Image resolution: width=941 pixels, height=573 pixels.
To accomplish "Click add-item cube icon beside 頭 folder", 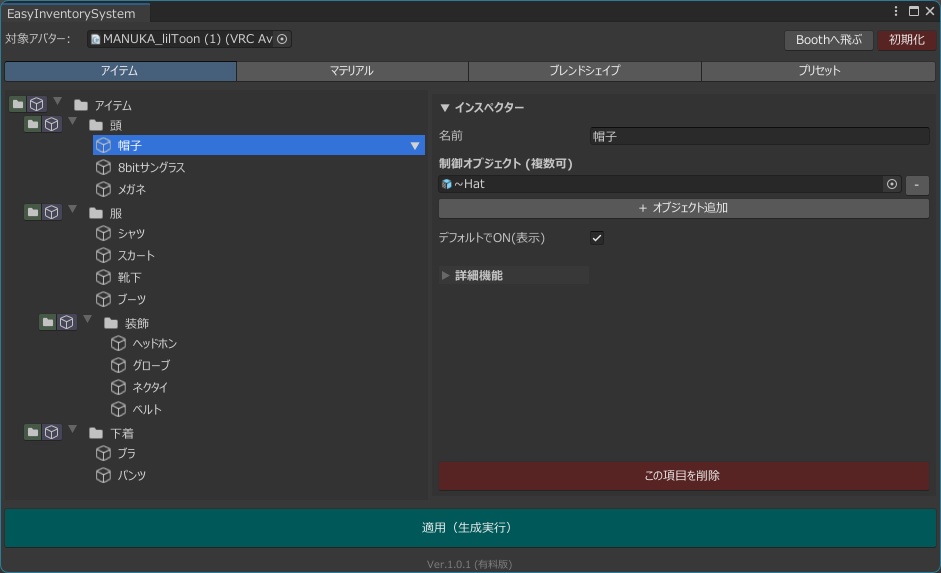I will 52,125.
